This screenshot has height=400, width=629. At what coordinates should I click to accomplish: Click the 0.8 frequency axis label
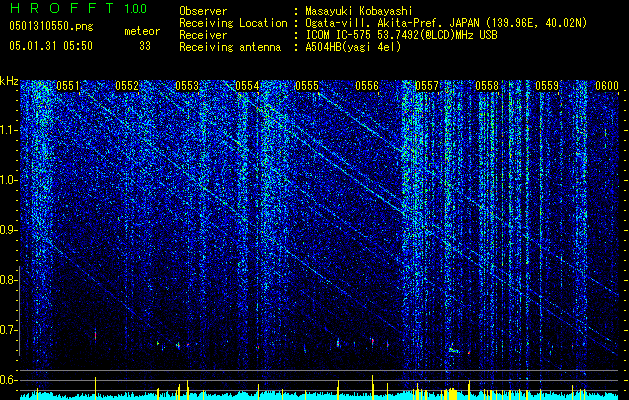(x=8, y=280)
